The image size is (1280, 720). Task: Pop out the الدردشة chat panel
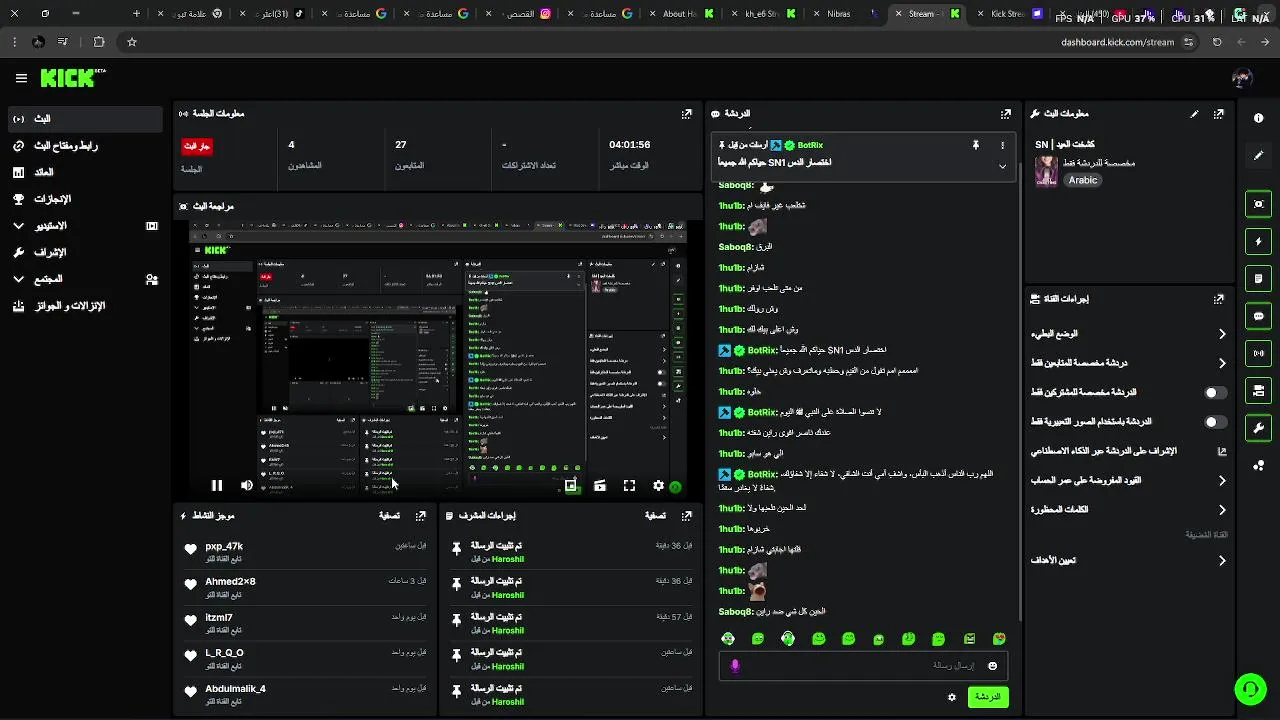point(1005,114)
